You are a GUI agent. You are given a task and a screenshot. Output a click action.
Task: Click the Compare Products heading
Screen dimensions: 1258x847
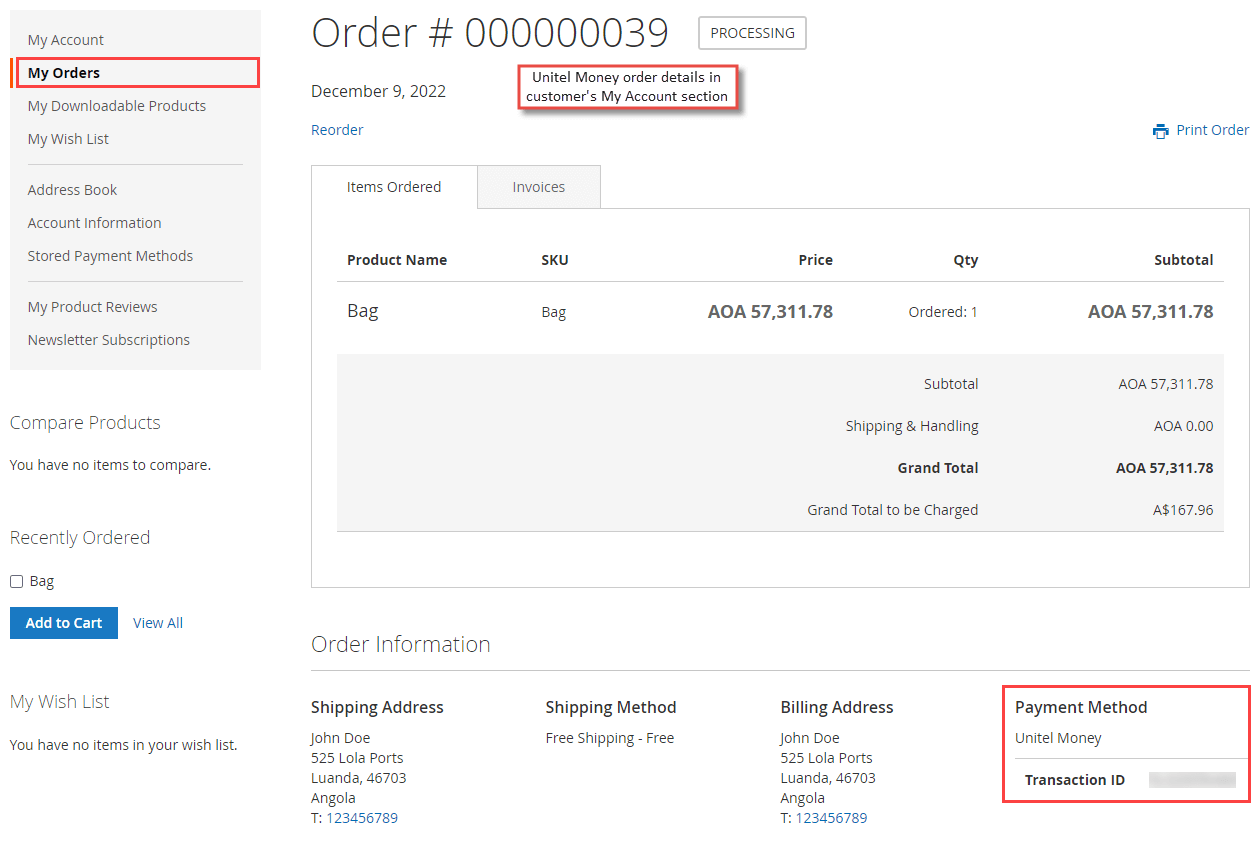tap(85, 423)
